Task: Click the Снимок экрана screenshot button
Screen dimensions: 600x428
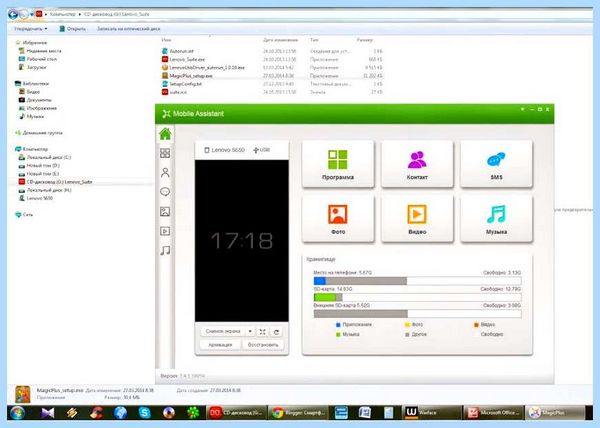Action: pyautogui.click(x=223, y=332)
